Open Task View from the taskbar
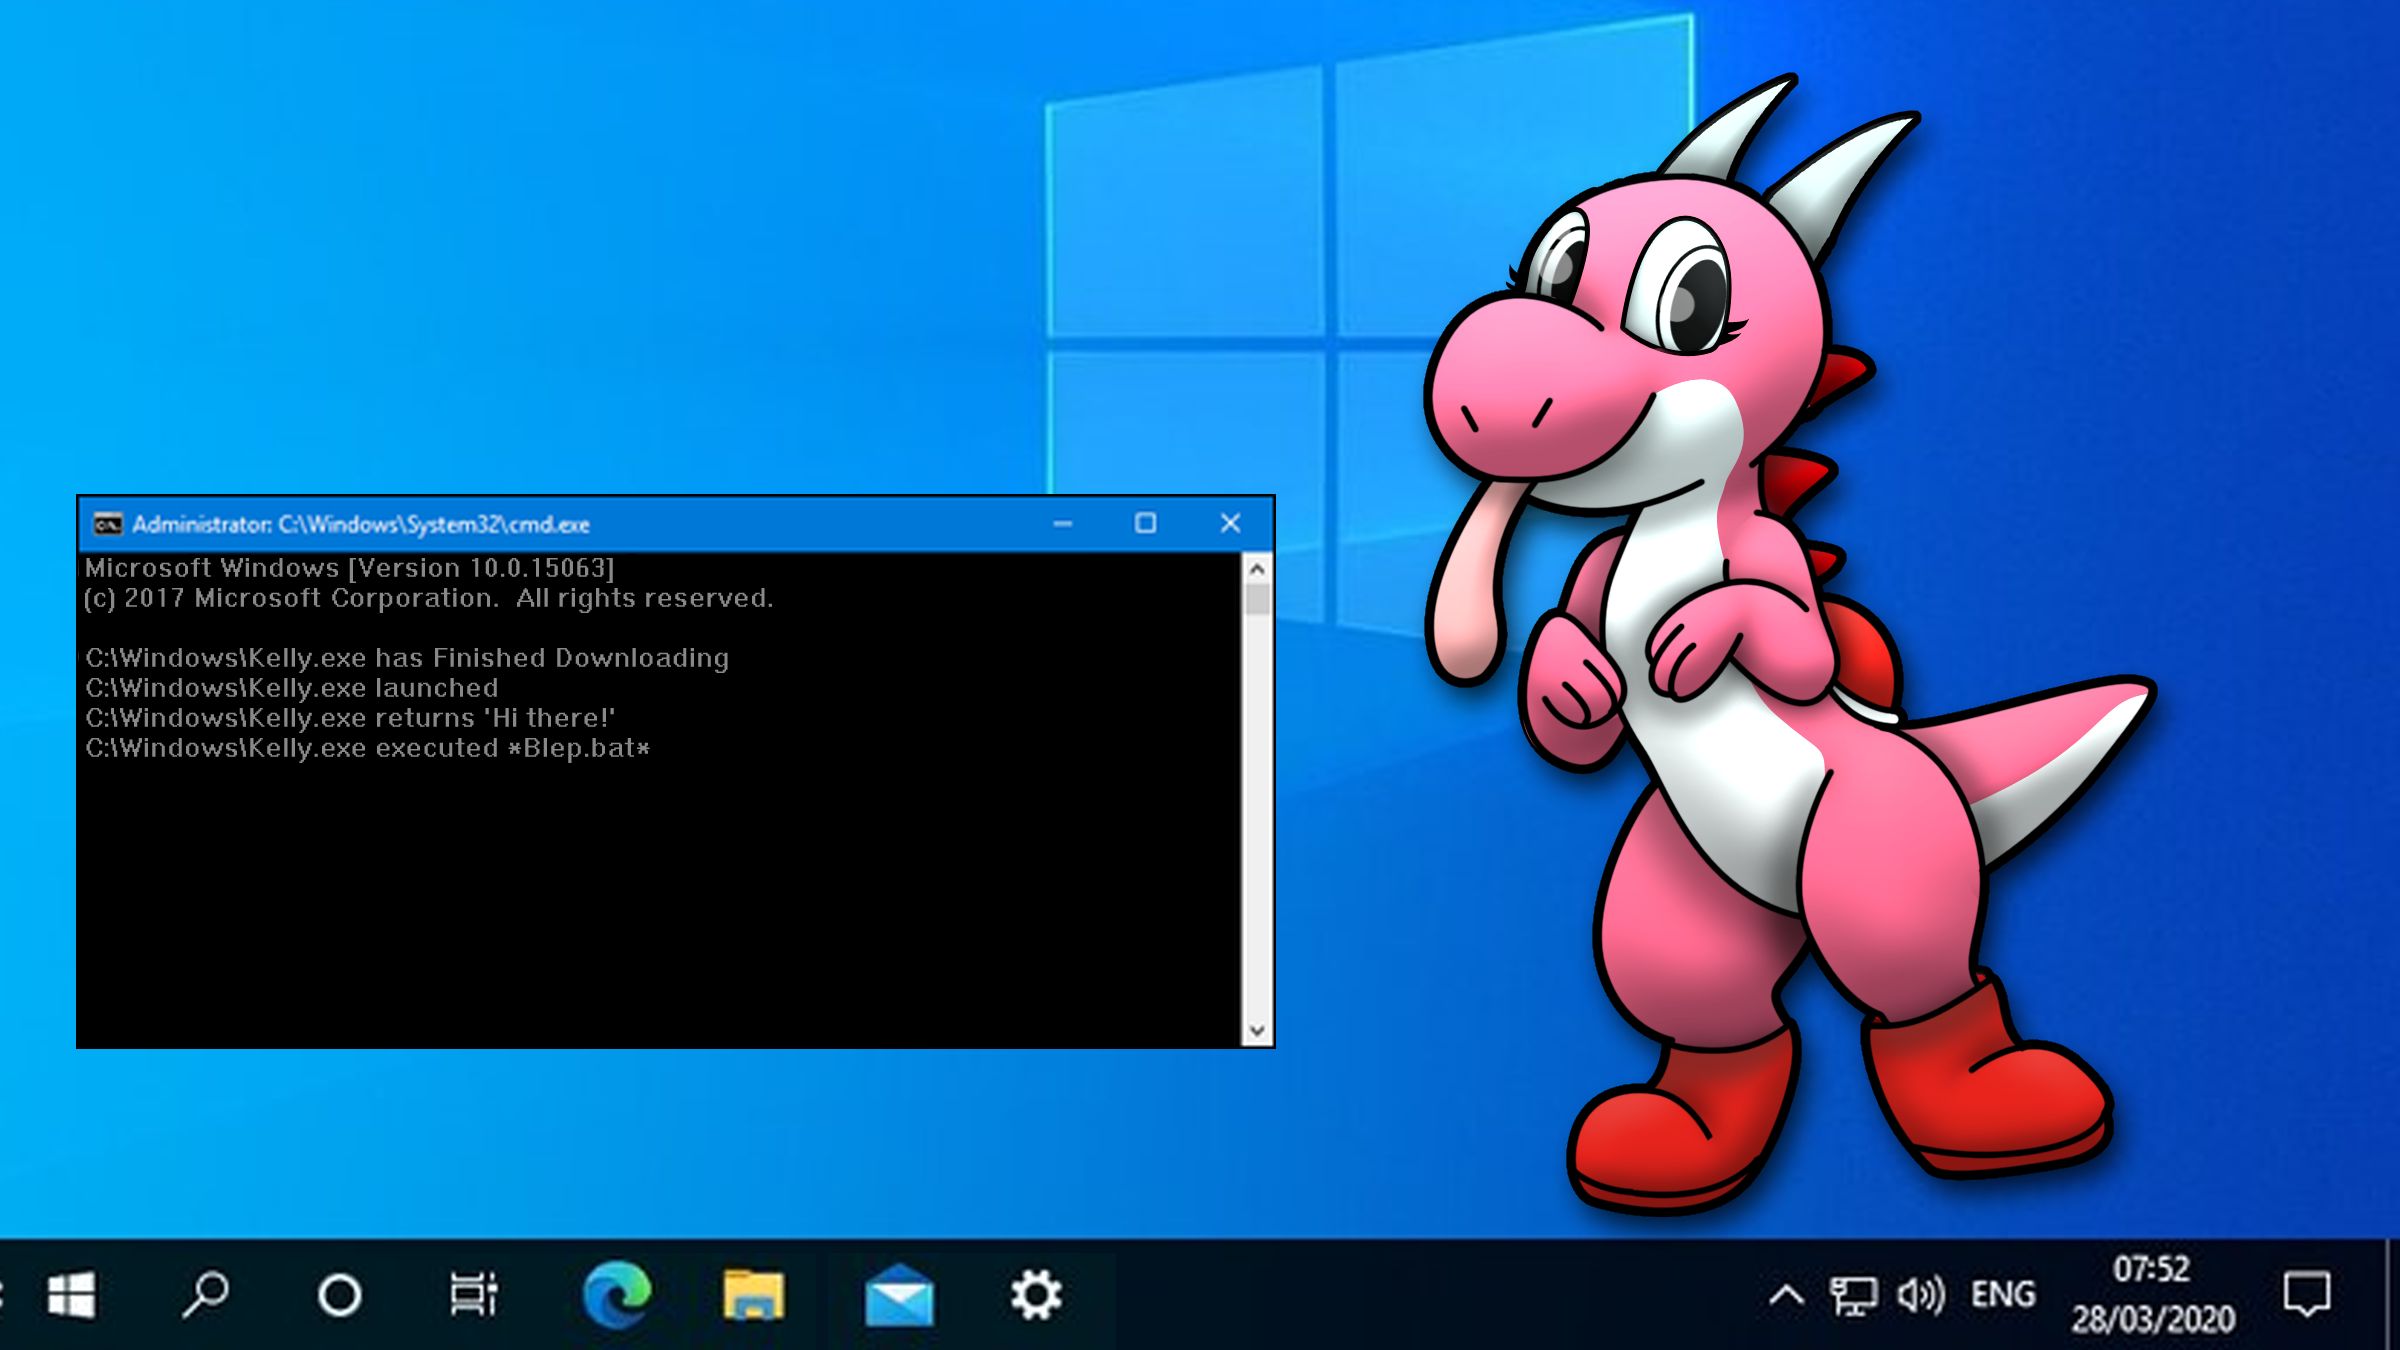2400x1350 pixels. click(472, 1293)
